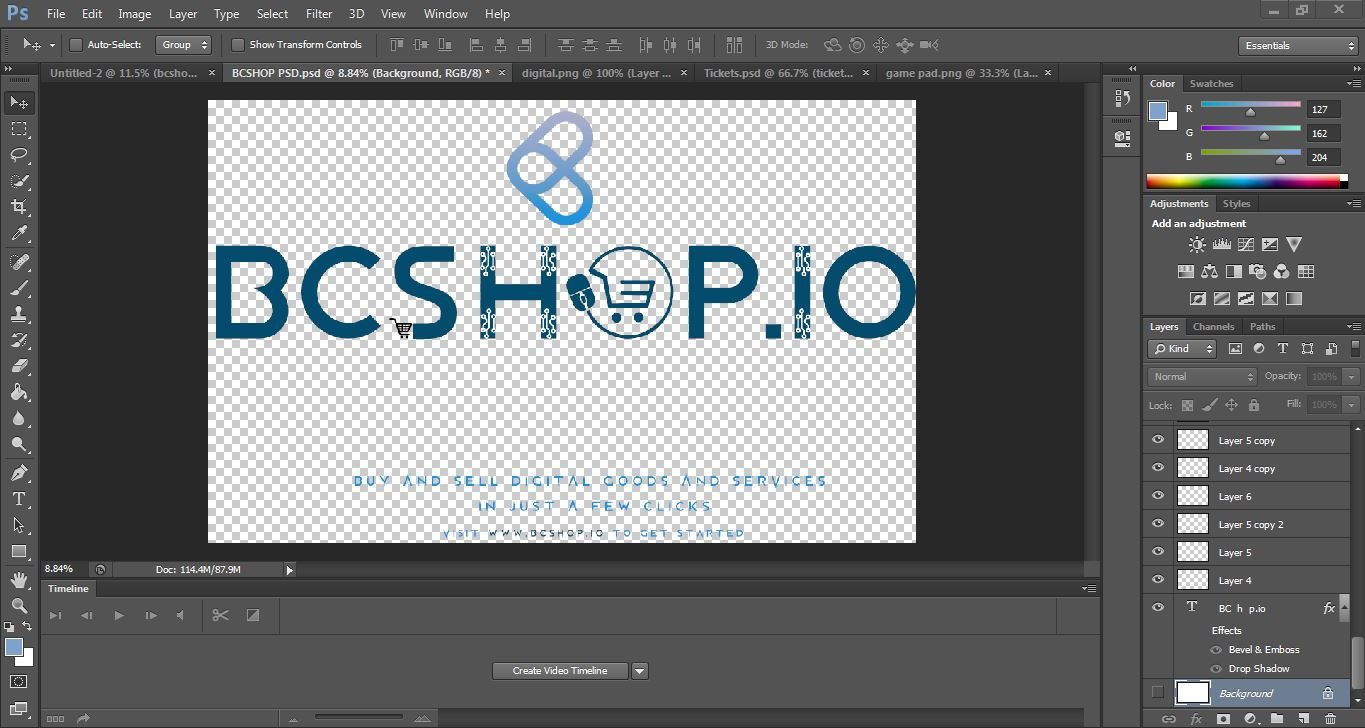
Task: Hide the Layer 5 copy layer
Action: point(1158,440)
